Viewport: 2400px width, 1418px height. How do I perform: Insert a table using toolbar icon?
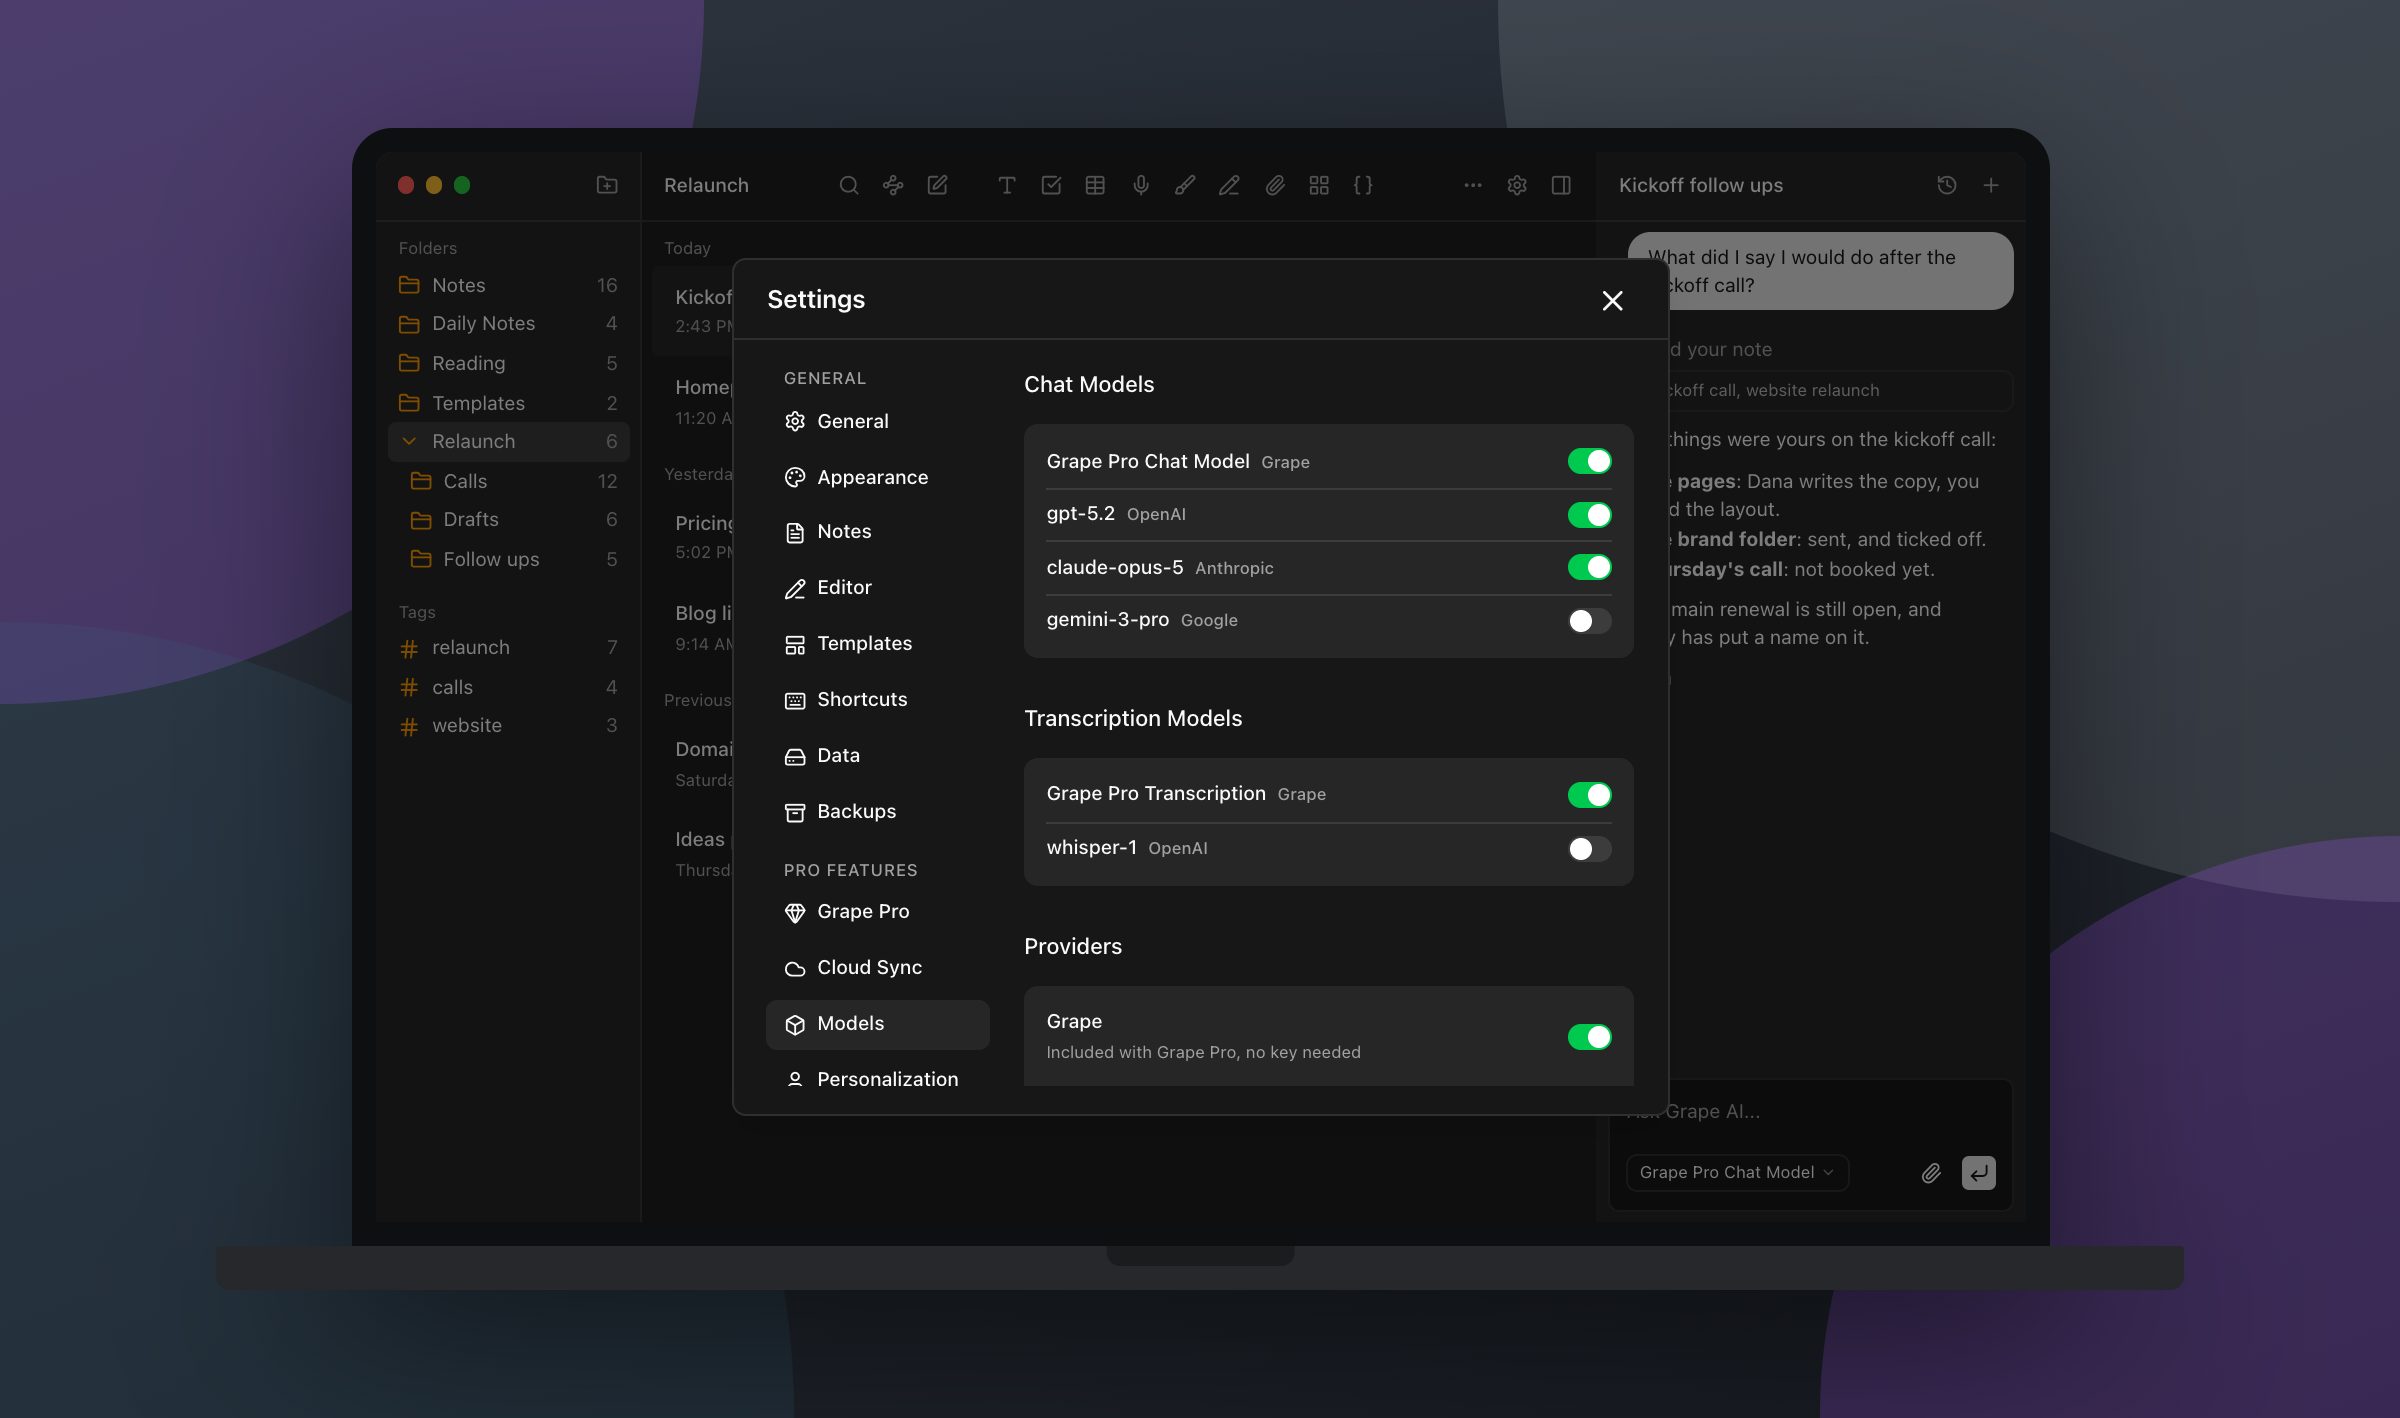pos(1095,185)
